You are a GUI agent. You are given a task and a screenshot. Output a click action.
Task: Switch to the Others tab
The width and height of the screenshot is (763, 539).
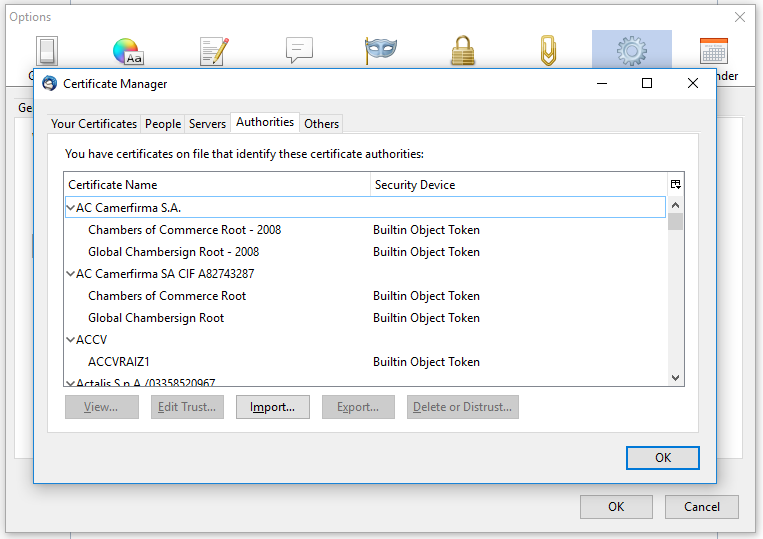pos(321,124)
